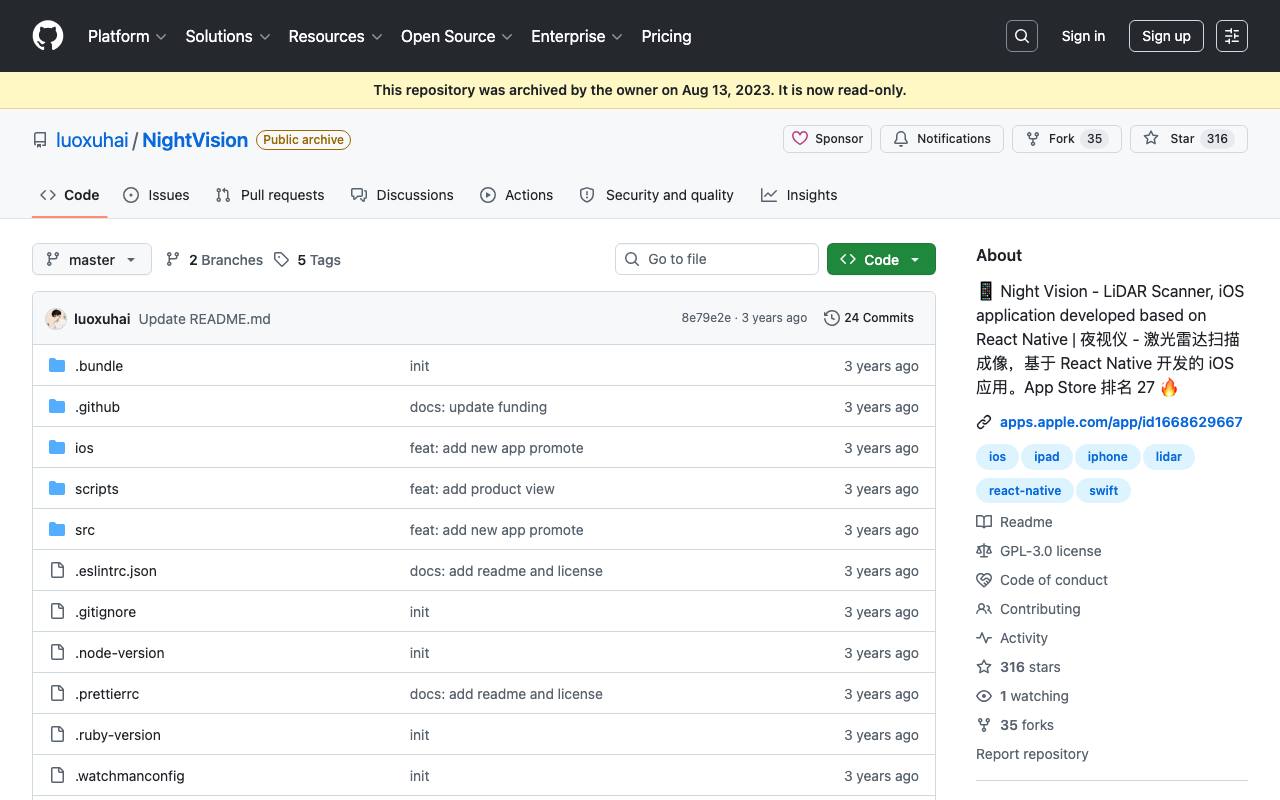Select the Code tab

(x=70, y=195)
